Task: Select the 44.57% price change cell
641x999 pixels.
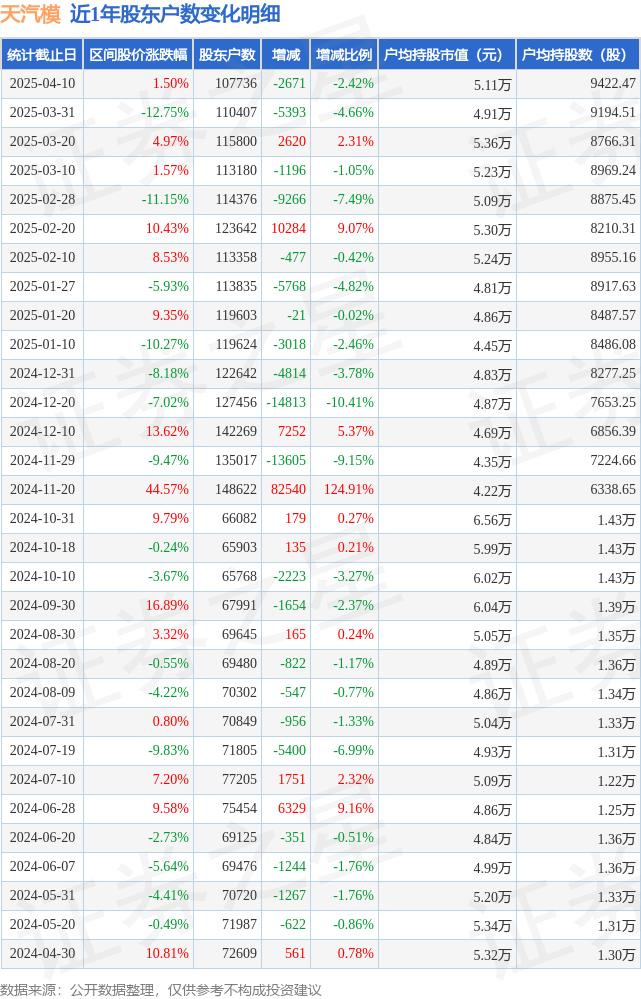Action: [167, 489]
